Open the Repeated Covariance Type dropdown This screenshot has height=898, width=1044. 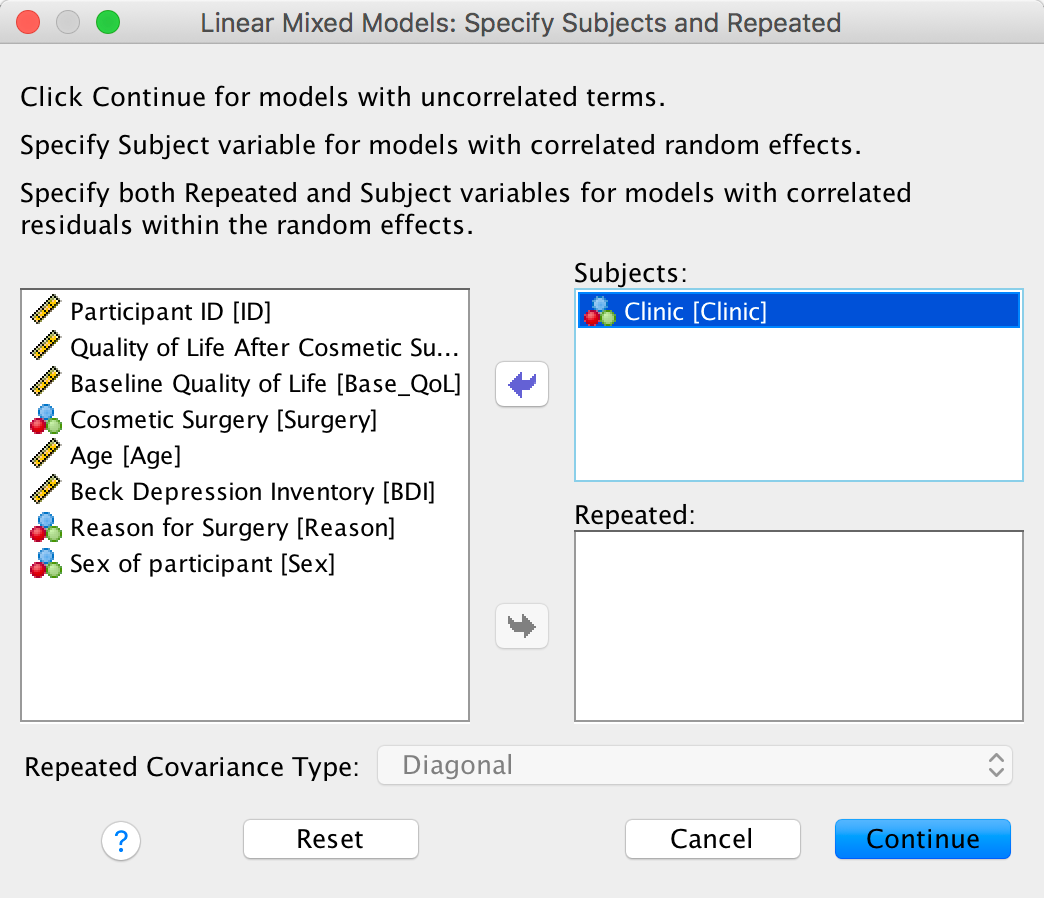[x=694, y=767]
